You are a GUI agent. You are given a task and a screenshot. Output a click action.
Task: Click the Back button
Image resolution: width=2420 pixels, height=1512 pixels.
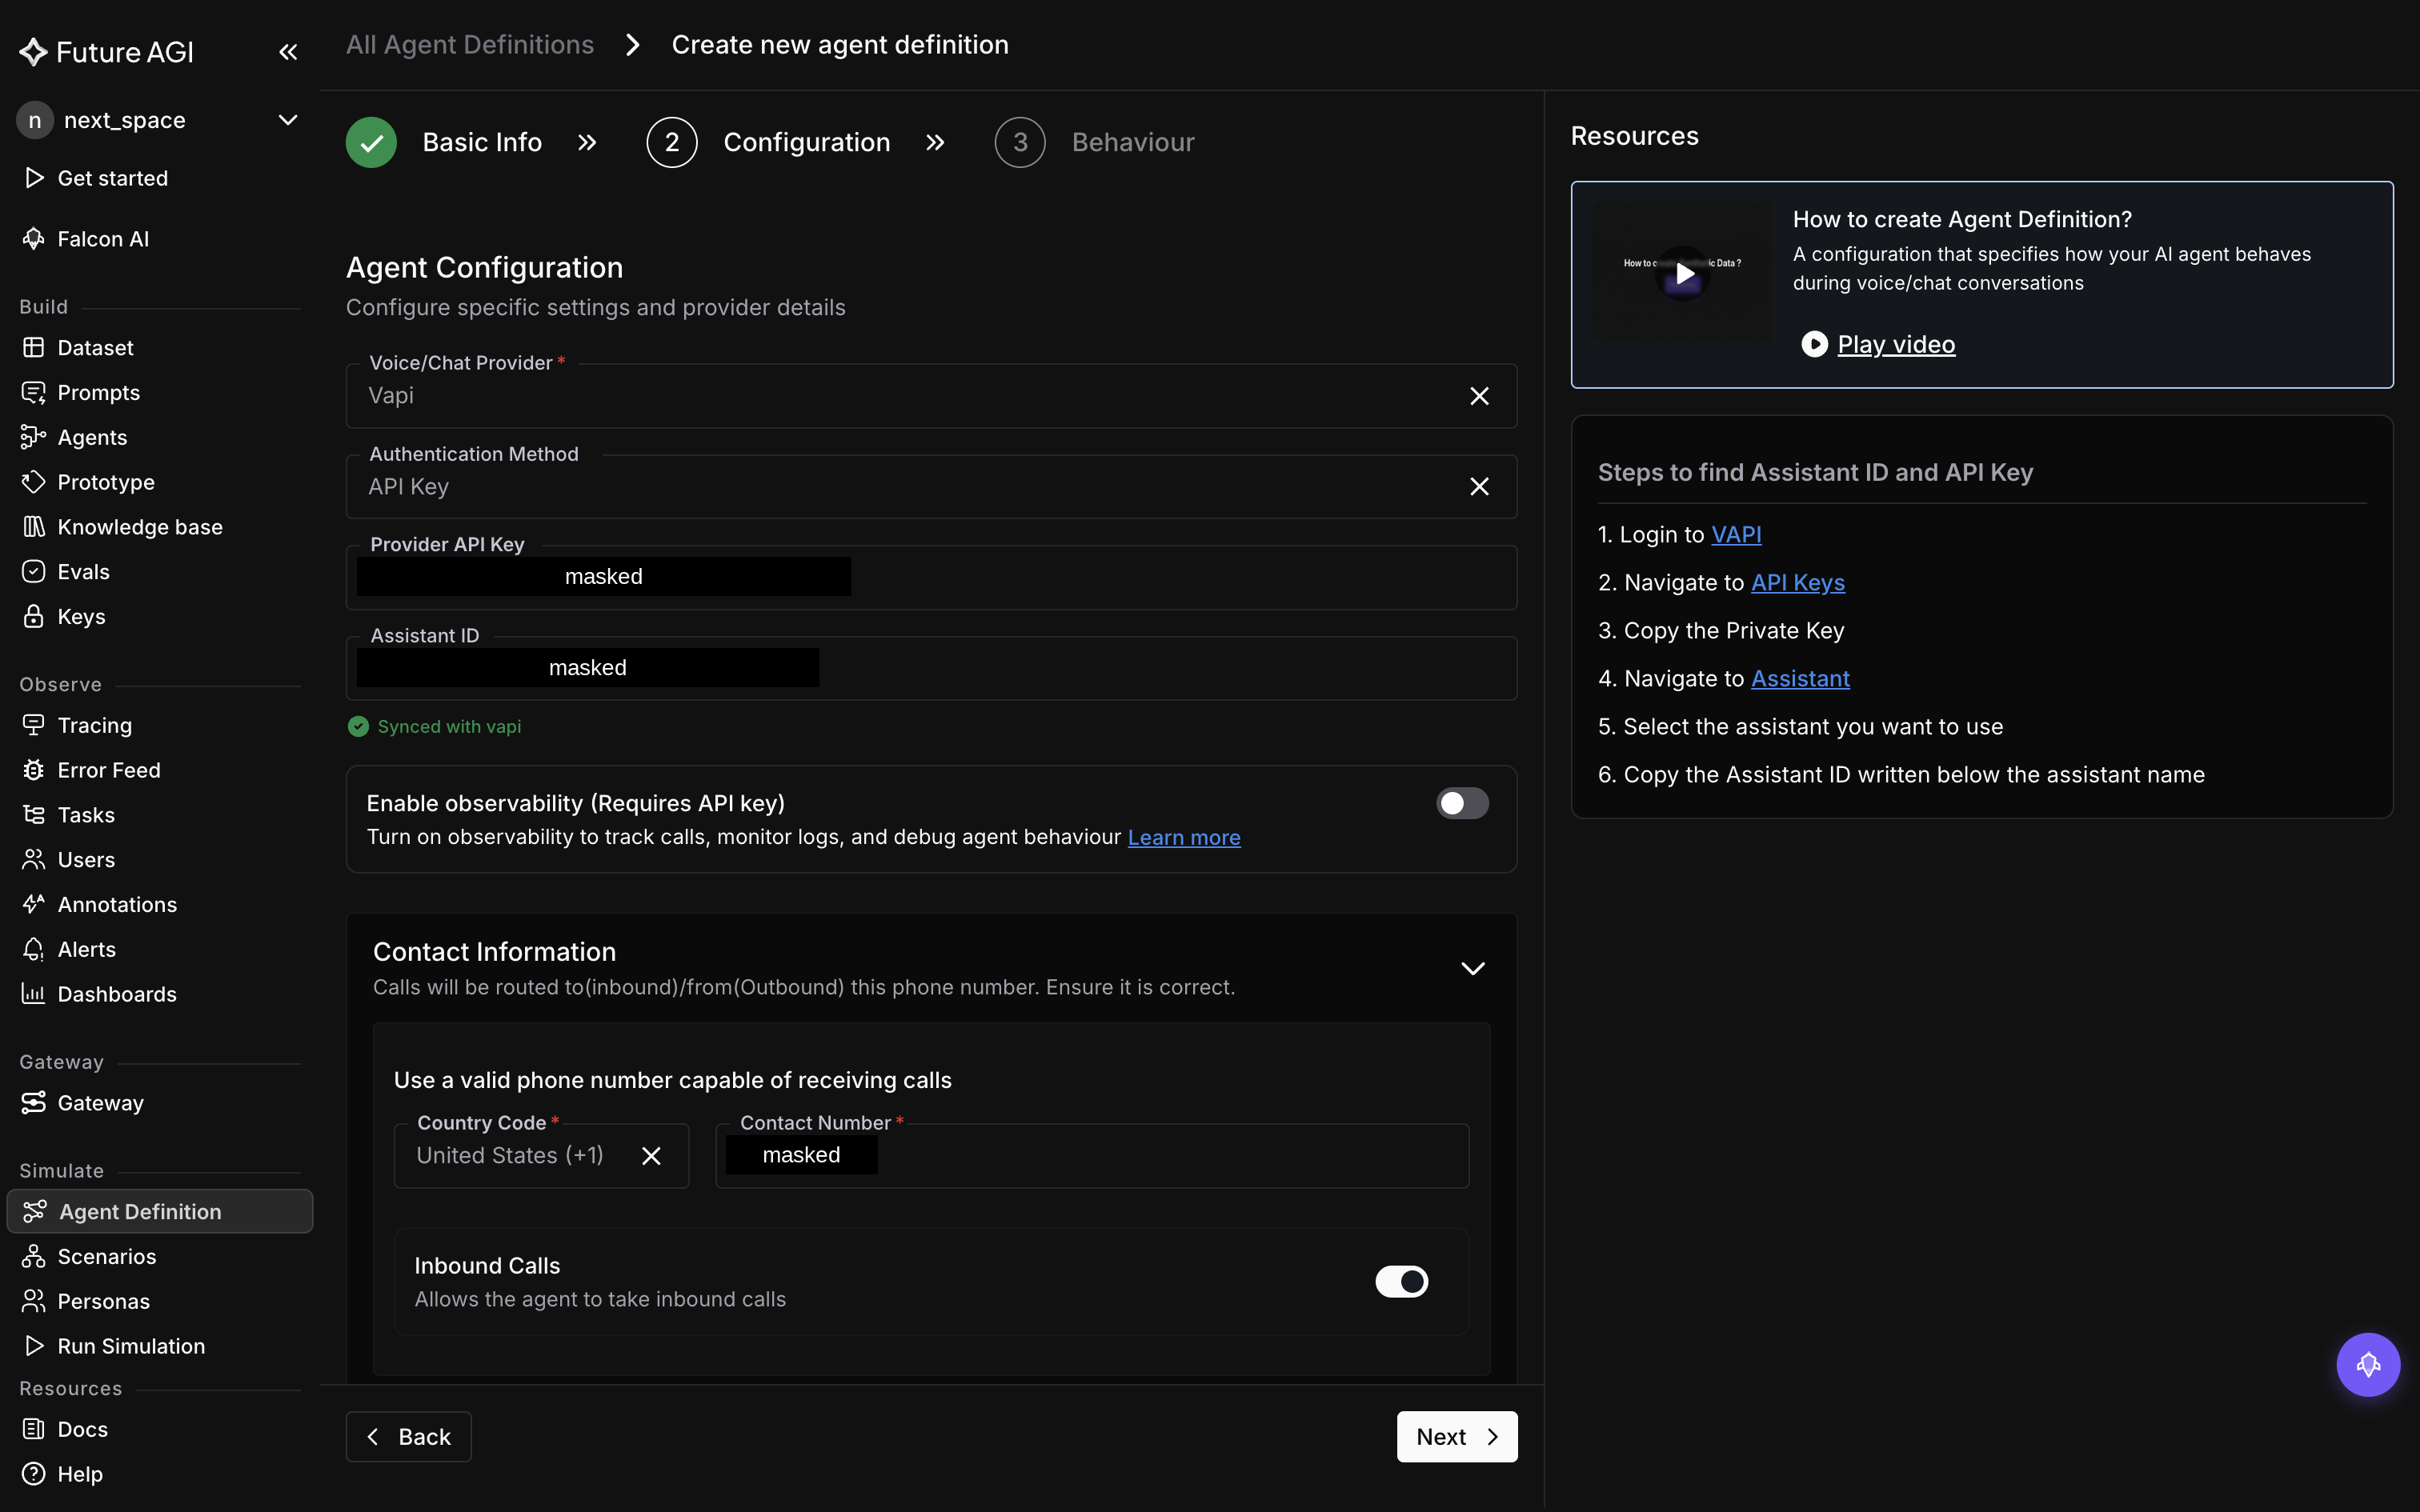tap(408, 1437)
